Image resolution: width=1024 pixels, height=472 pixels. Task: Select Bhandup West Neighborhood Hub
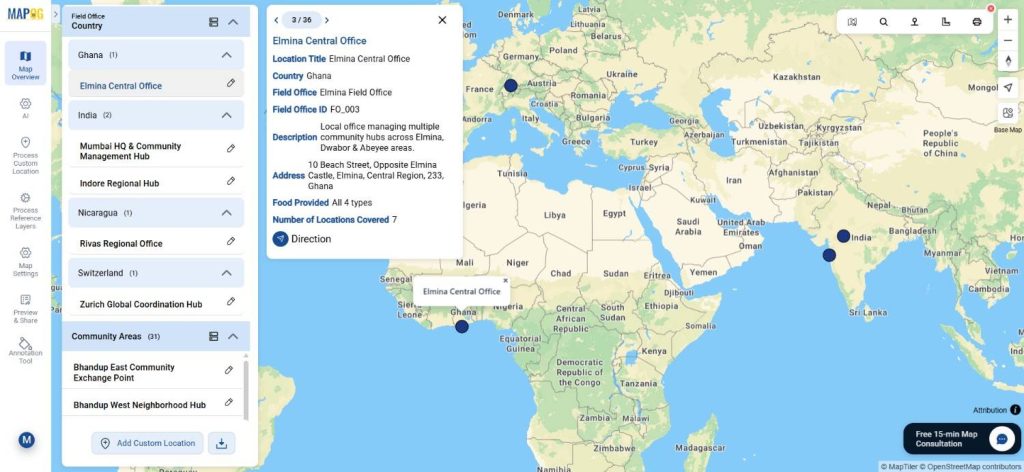(140, 405)
